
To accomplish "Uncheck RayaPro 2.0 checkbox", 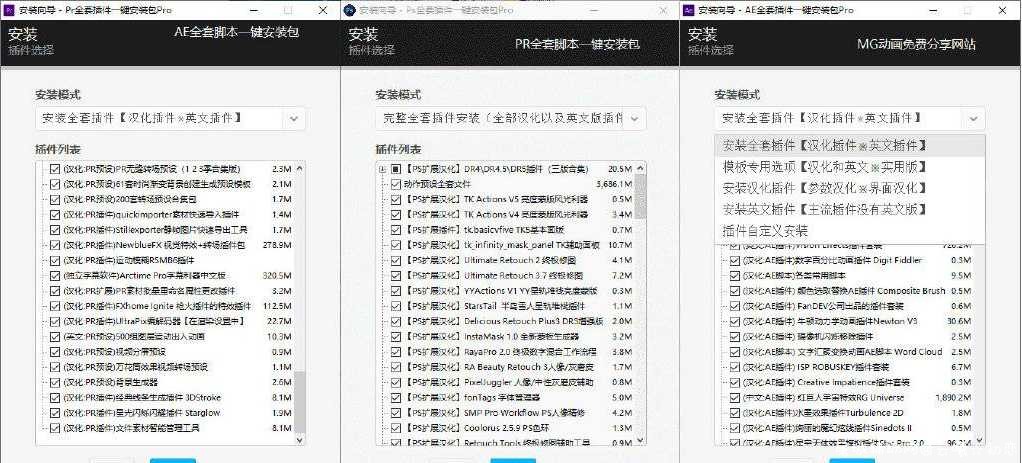I will 396,352.
